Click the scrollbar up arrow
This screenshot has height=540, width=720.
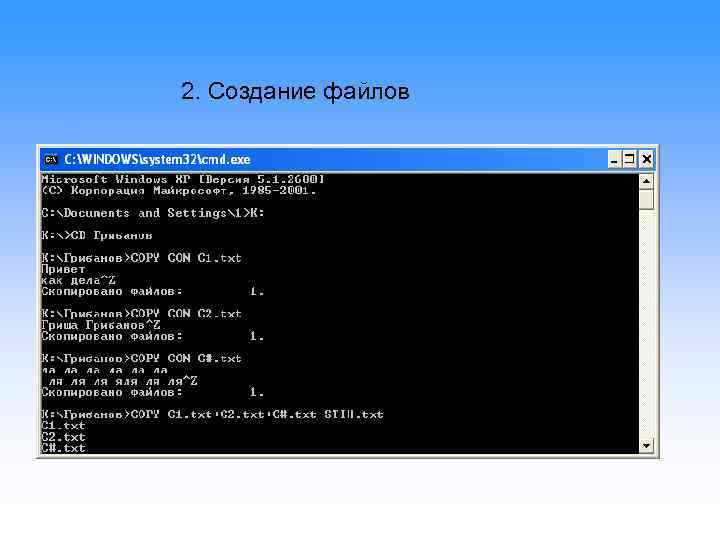click(x=646, y=181)
